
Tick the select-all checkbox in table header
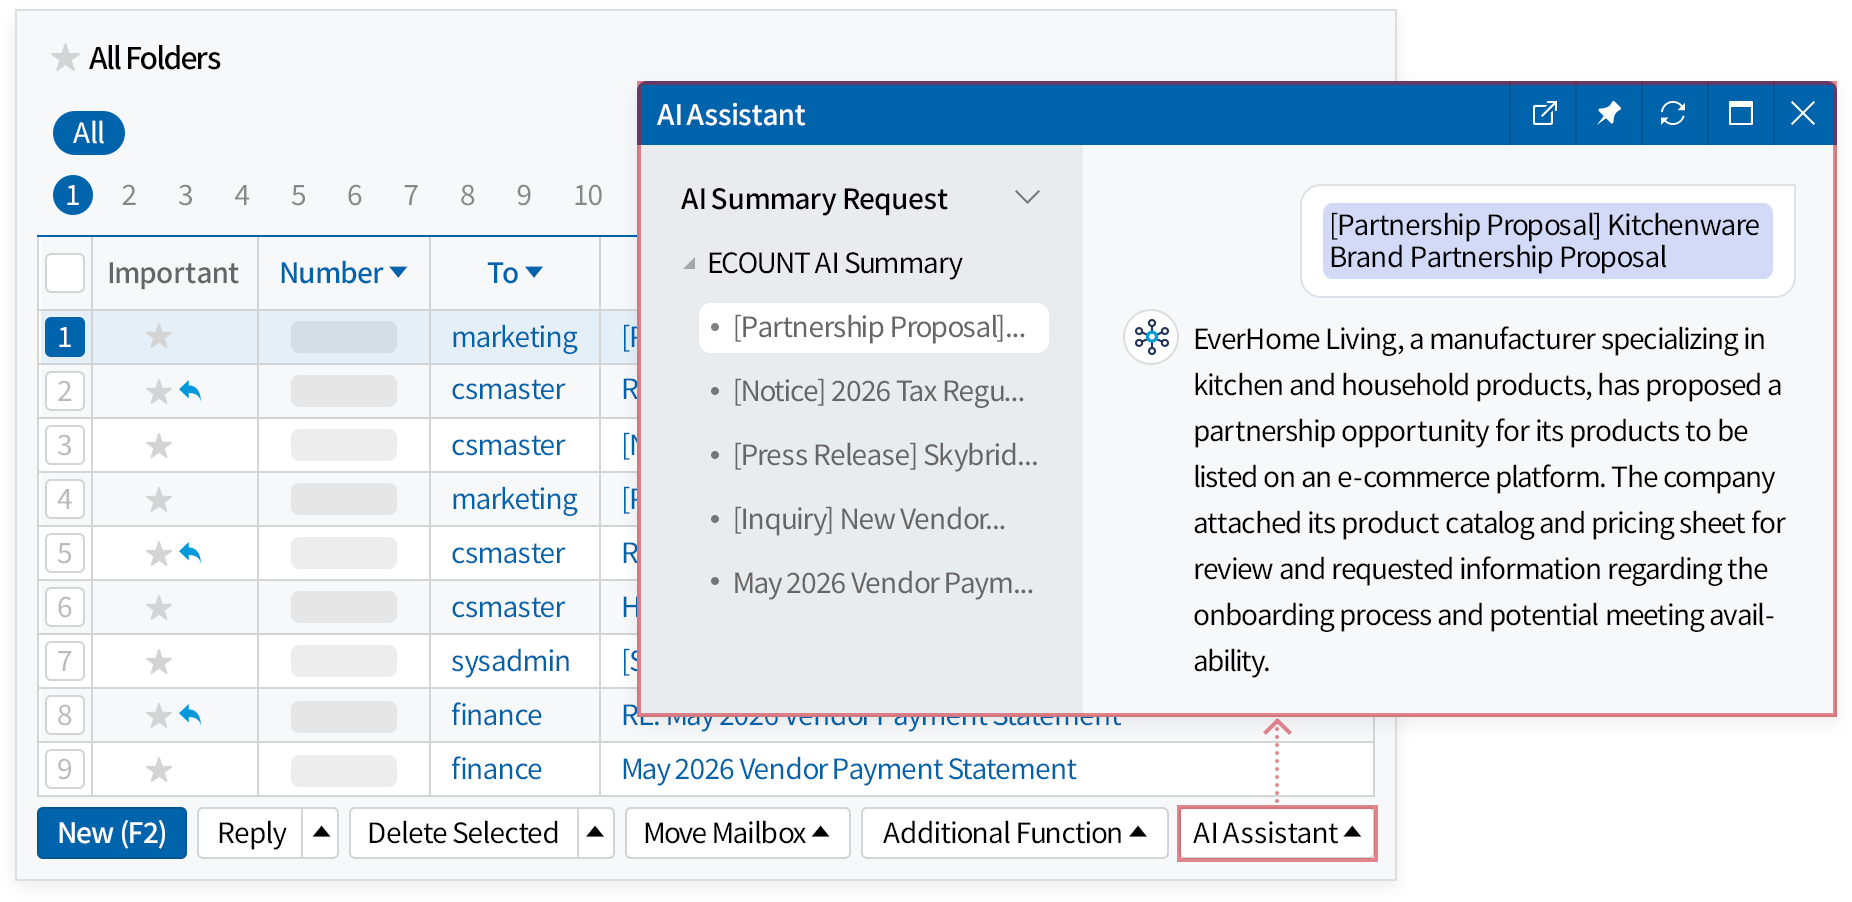pos(65,273)
